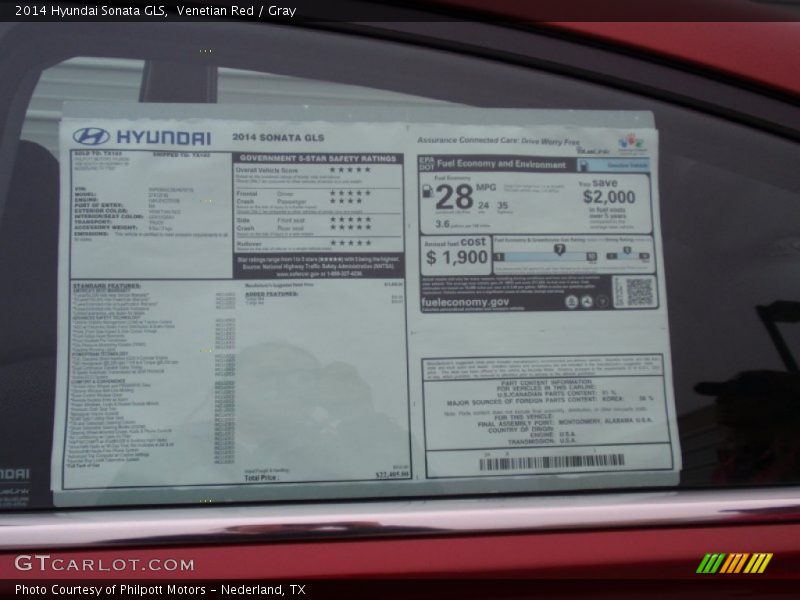The width and height of the screenshot is (800, 600).
Task: Click the Rollover rating stars
Action: click(x=351, y=243)
